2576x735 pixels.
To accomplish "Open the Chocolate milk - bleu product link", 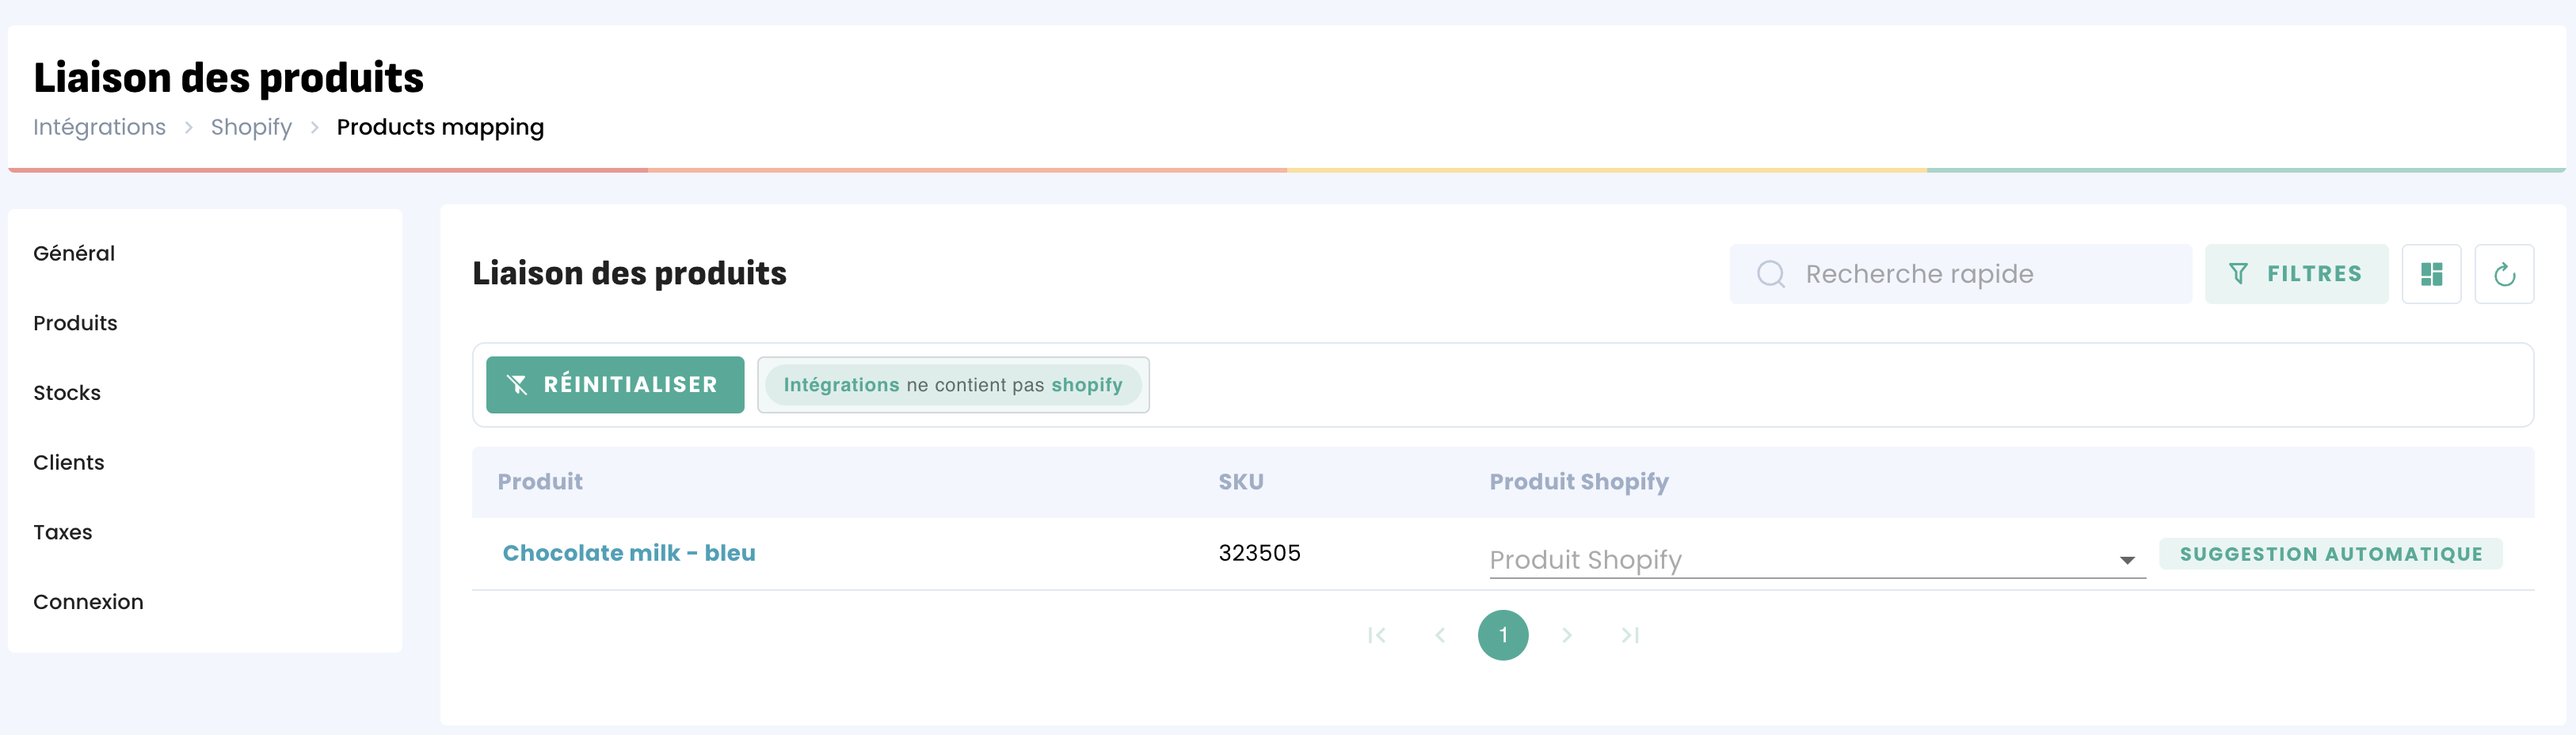I will click(628, 553).
